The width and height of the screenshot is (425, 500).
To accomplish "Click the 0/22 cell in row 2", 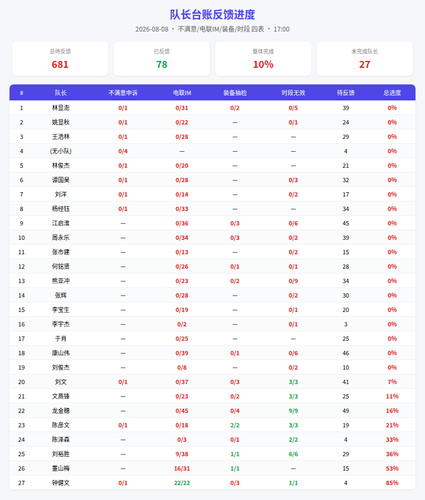I will click(x=182, y=122).
